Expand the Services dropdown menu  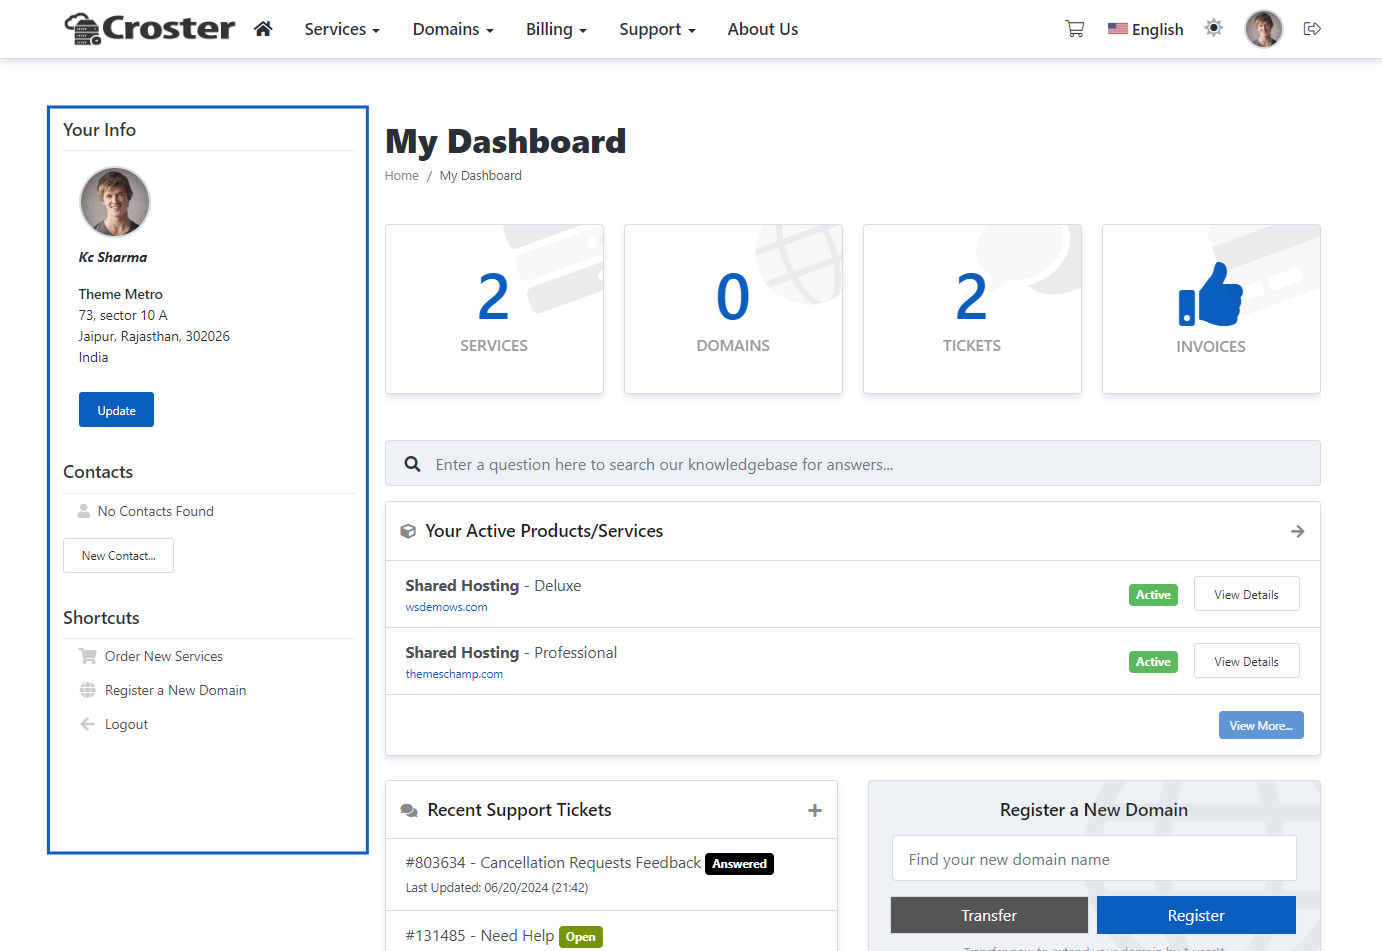[x=342, y=29]
